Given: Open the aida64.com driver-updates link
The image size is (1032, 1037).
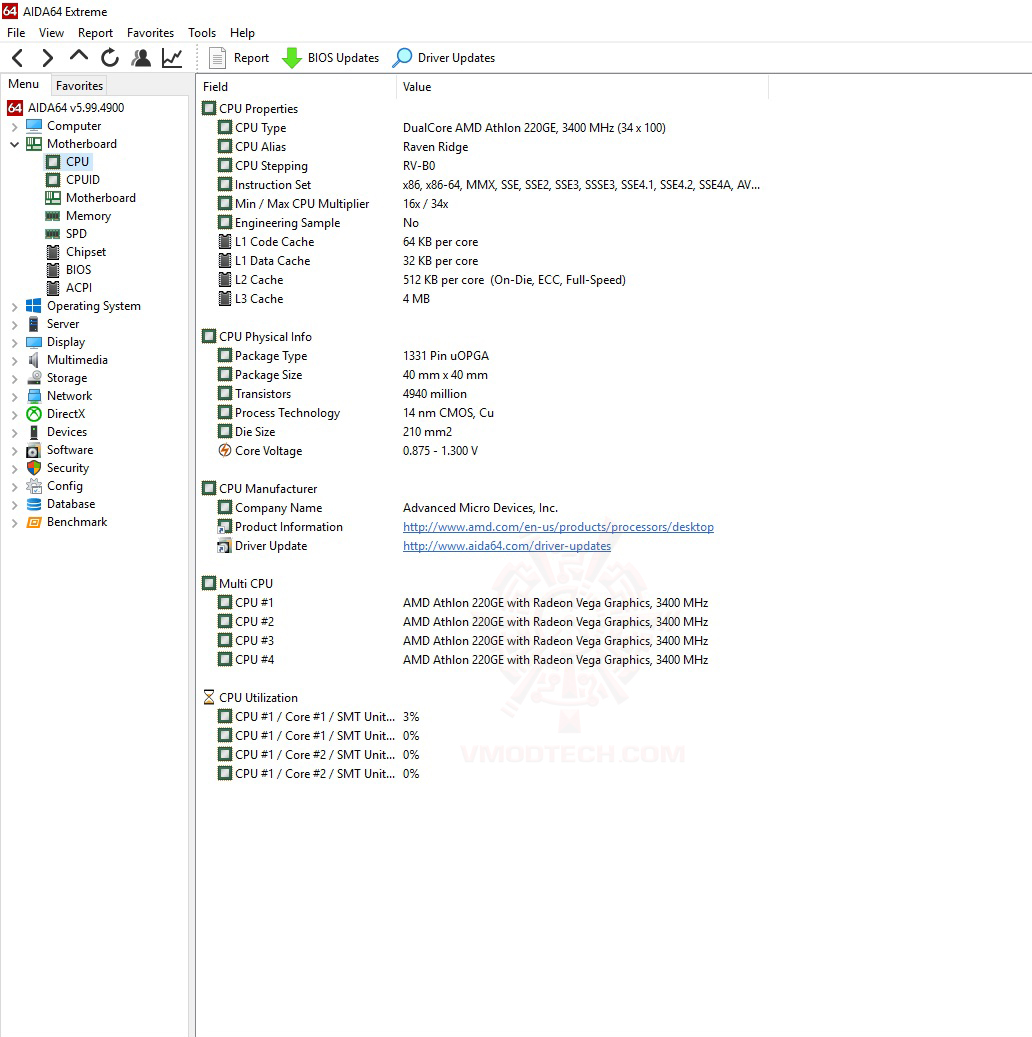Looking at the screenshot, I should tap(507, 546).
